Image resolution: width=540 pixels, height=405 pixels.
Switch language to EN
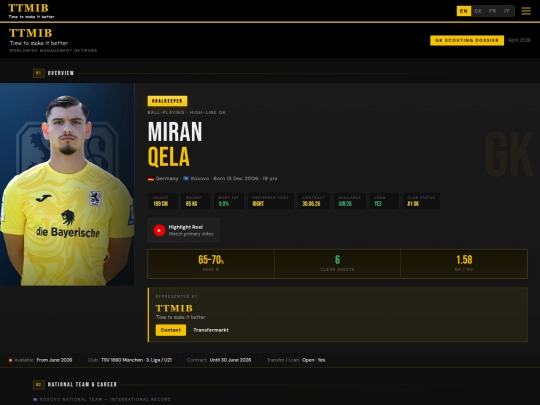tap(464, 11)
